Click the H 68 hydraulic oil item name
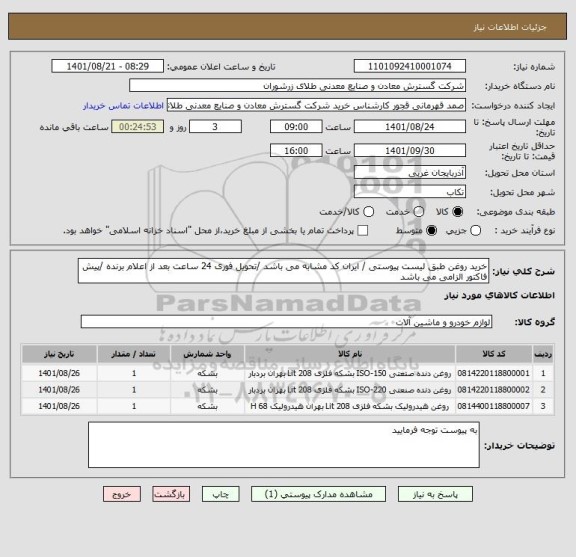 coord(350,406)
